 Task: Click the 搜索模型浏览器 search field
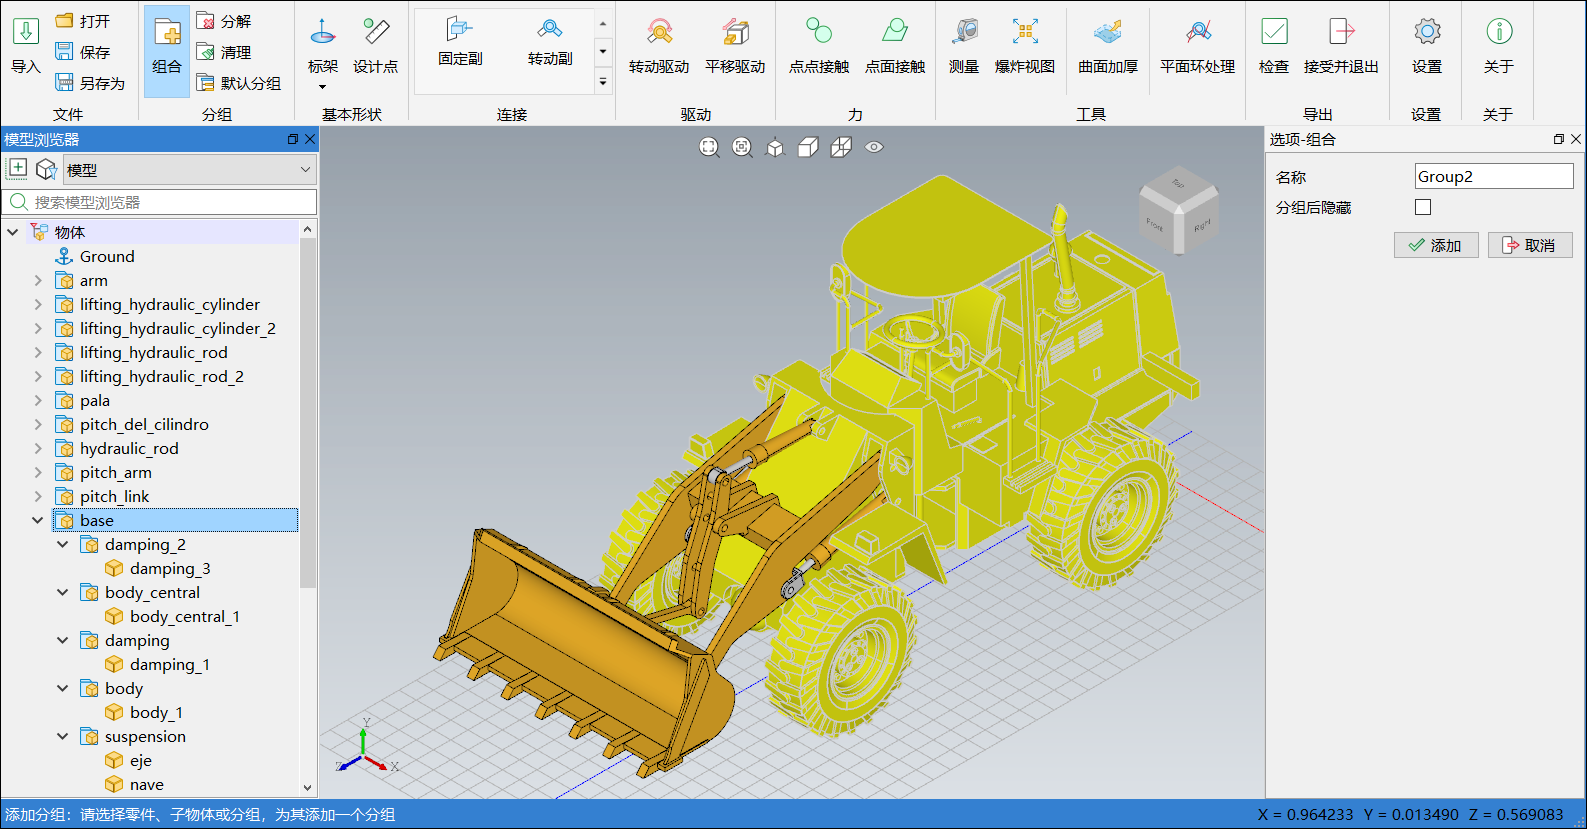pyautogui.click(x=170, y=202)
